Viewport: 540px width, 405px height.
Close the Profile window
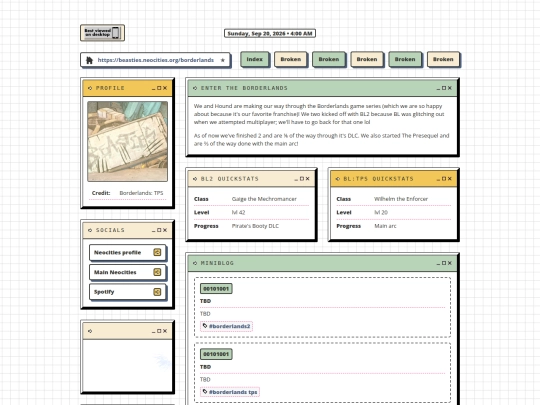[x=165, y=88]
